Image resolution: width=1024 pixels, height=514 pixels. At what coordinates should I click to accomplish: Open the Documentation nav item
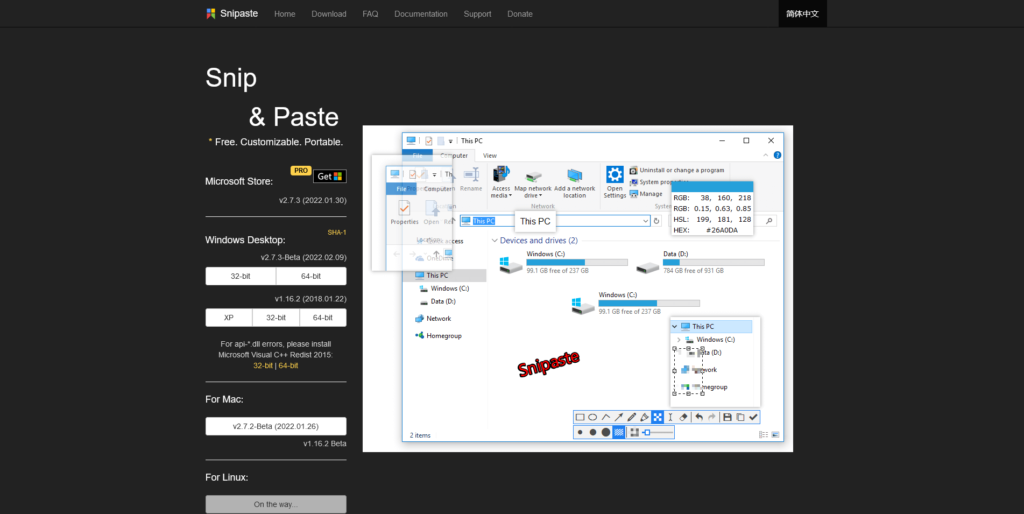(x=421, y=14)
